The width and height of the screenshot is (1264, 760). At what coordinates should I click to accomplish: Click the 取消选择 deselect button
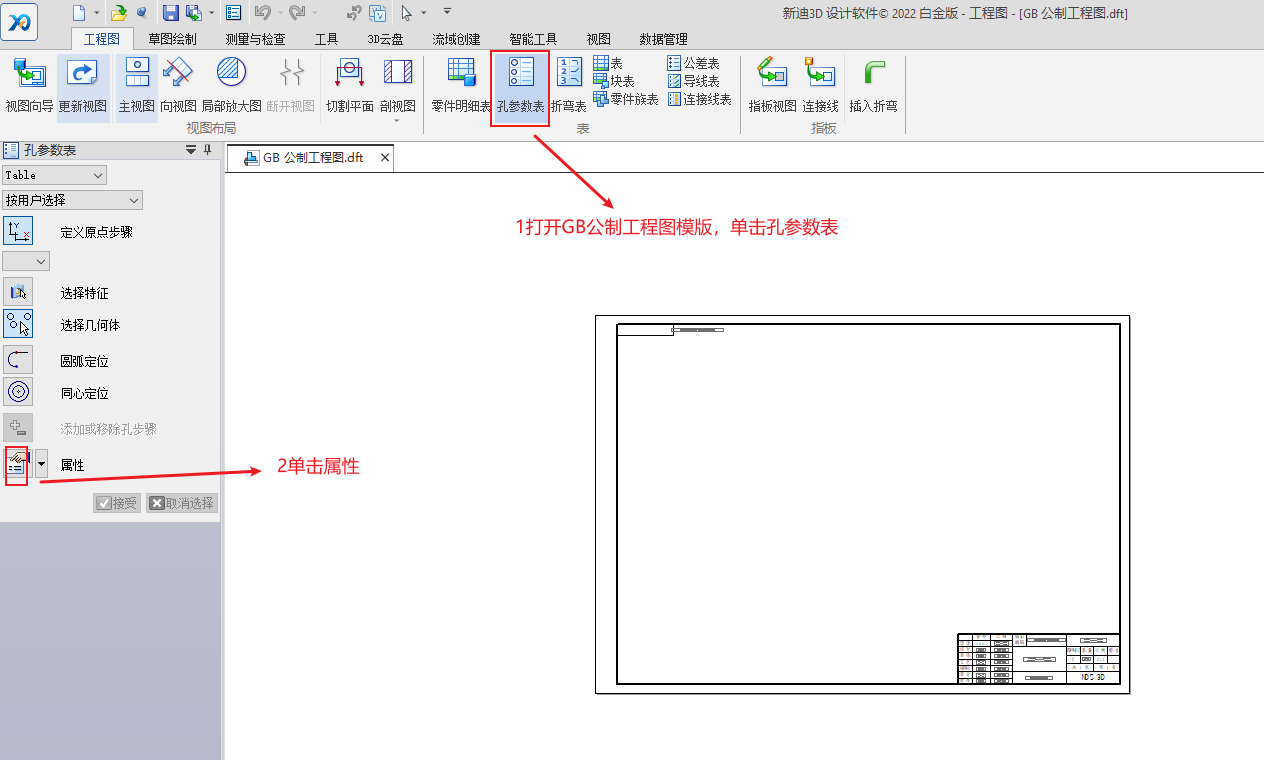click(182, 503)
